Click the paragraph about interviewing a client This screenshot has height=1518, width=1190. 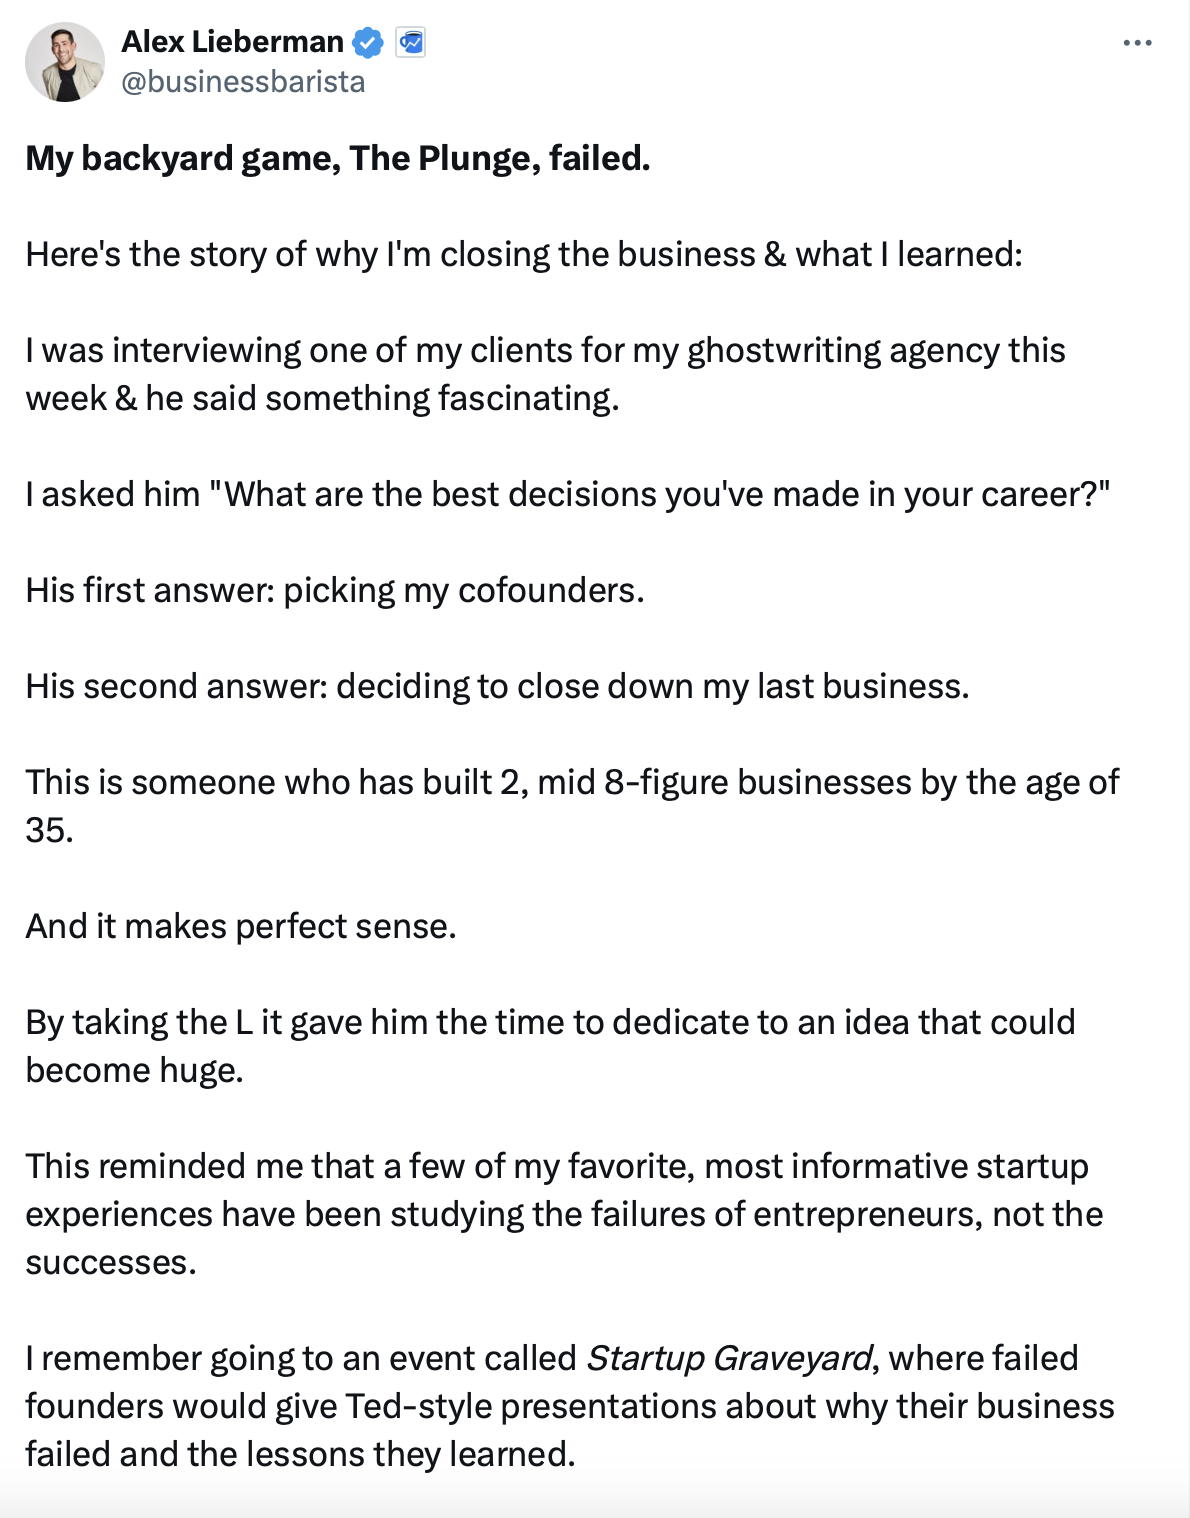[x=545, y=374]
